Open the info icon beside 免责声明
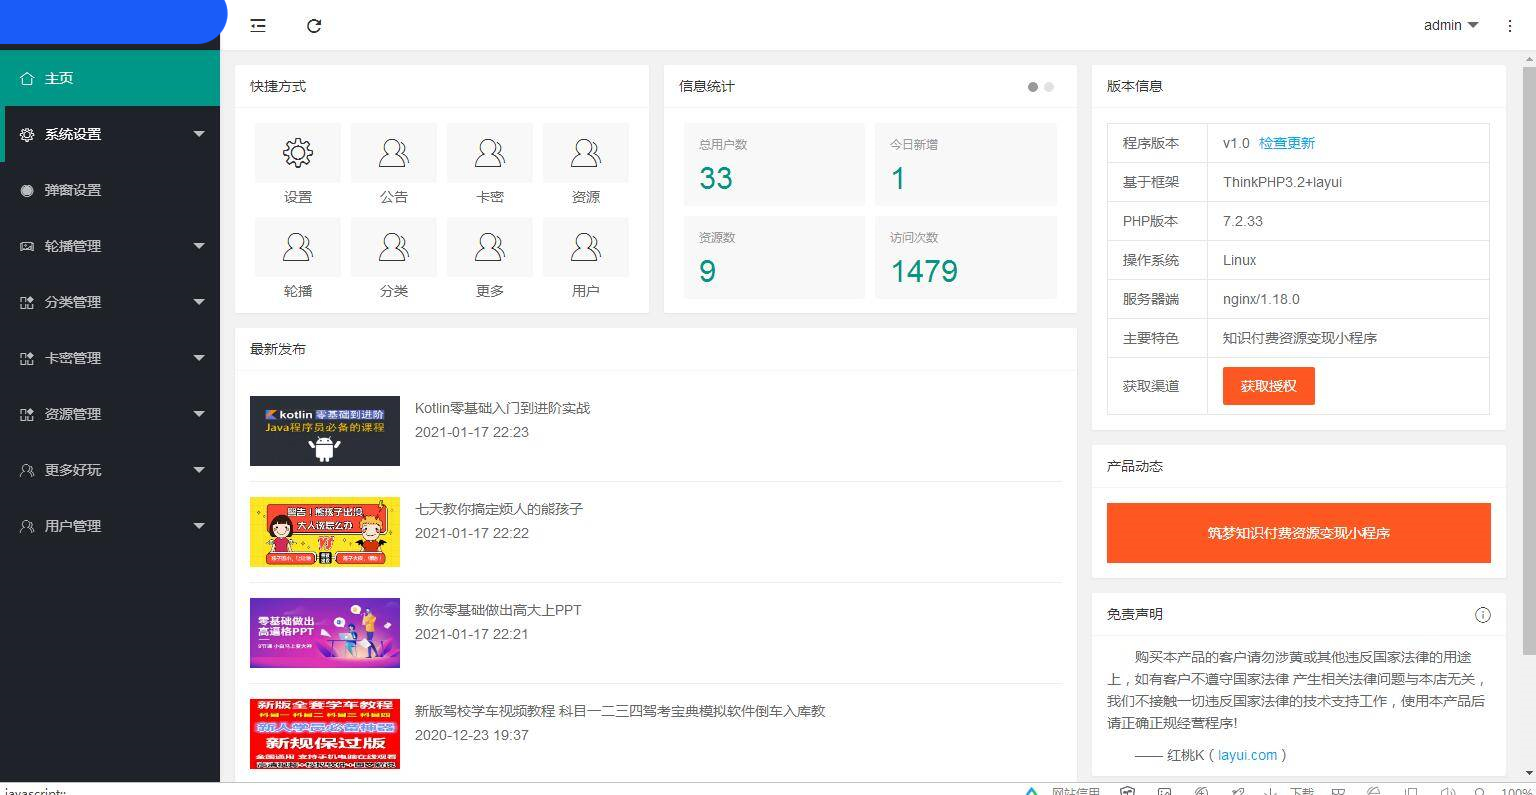1536x795 pixels. (x=1483, y=615)
